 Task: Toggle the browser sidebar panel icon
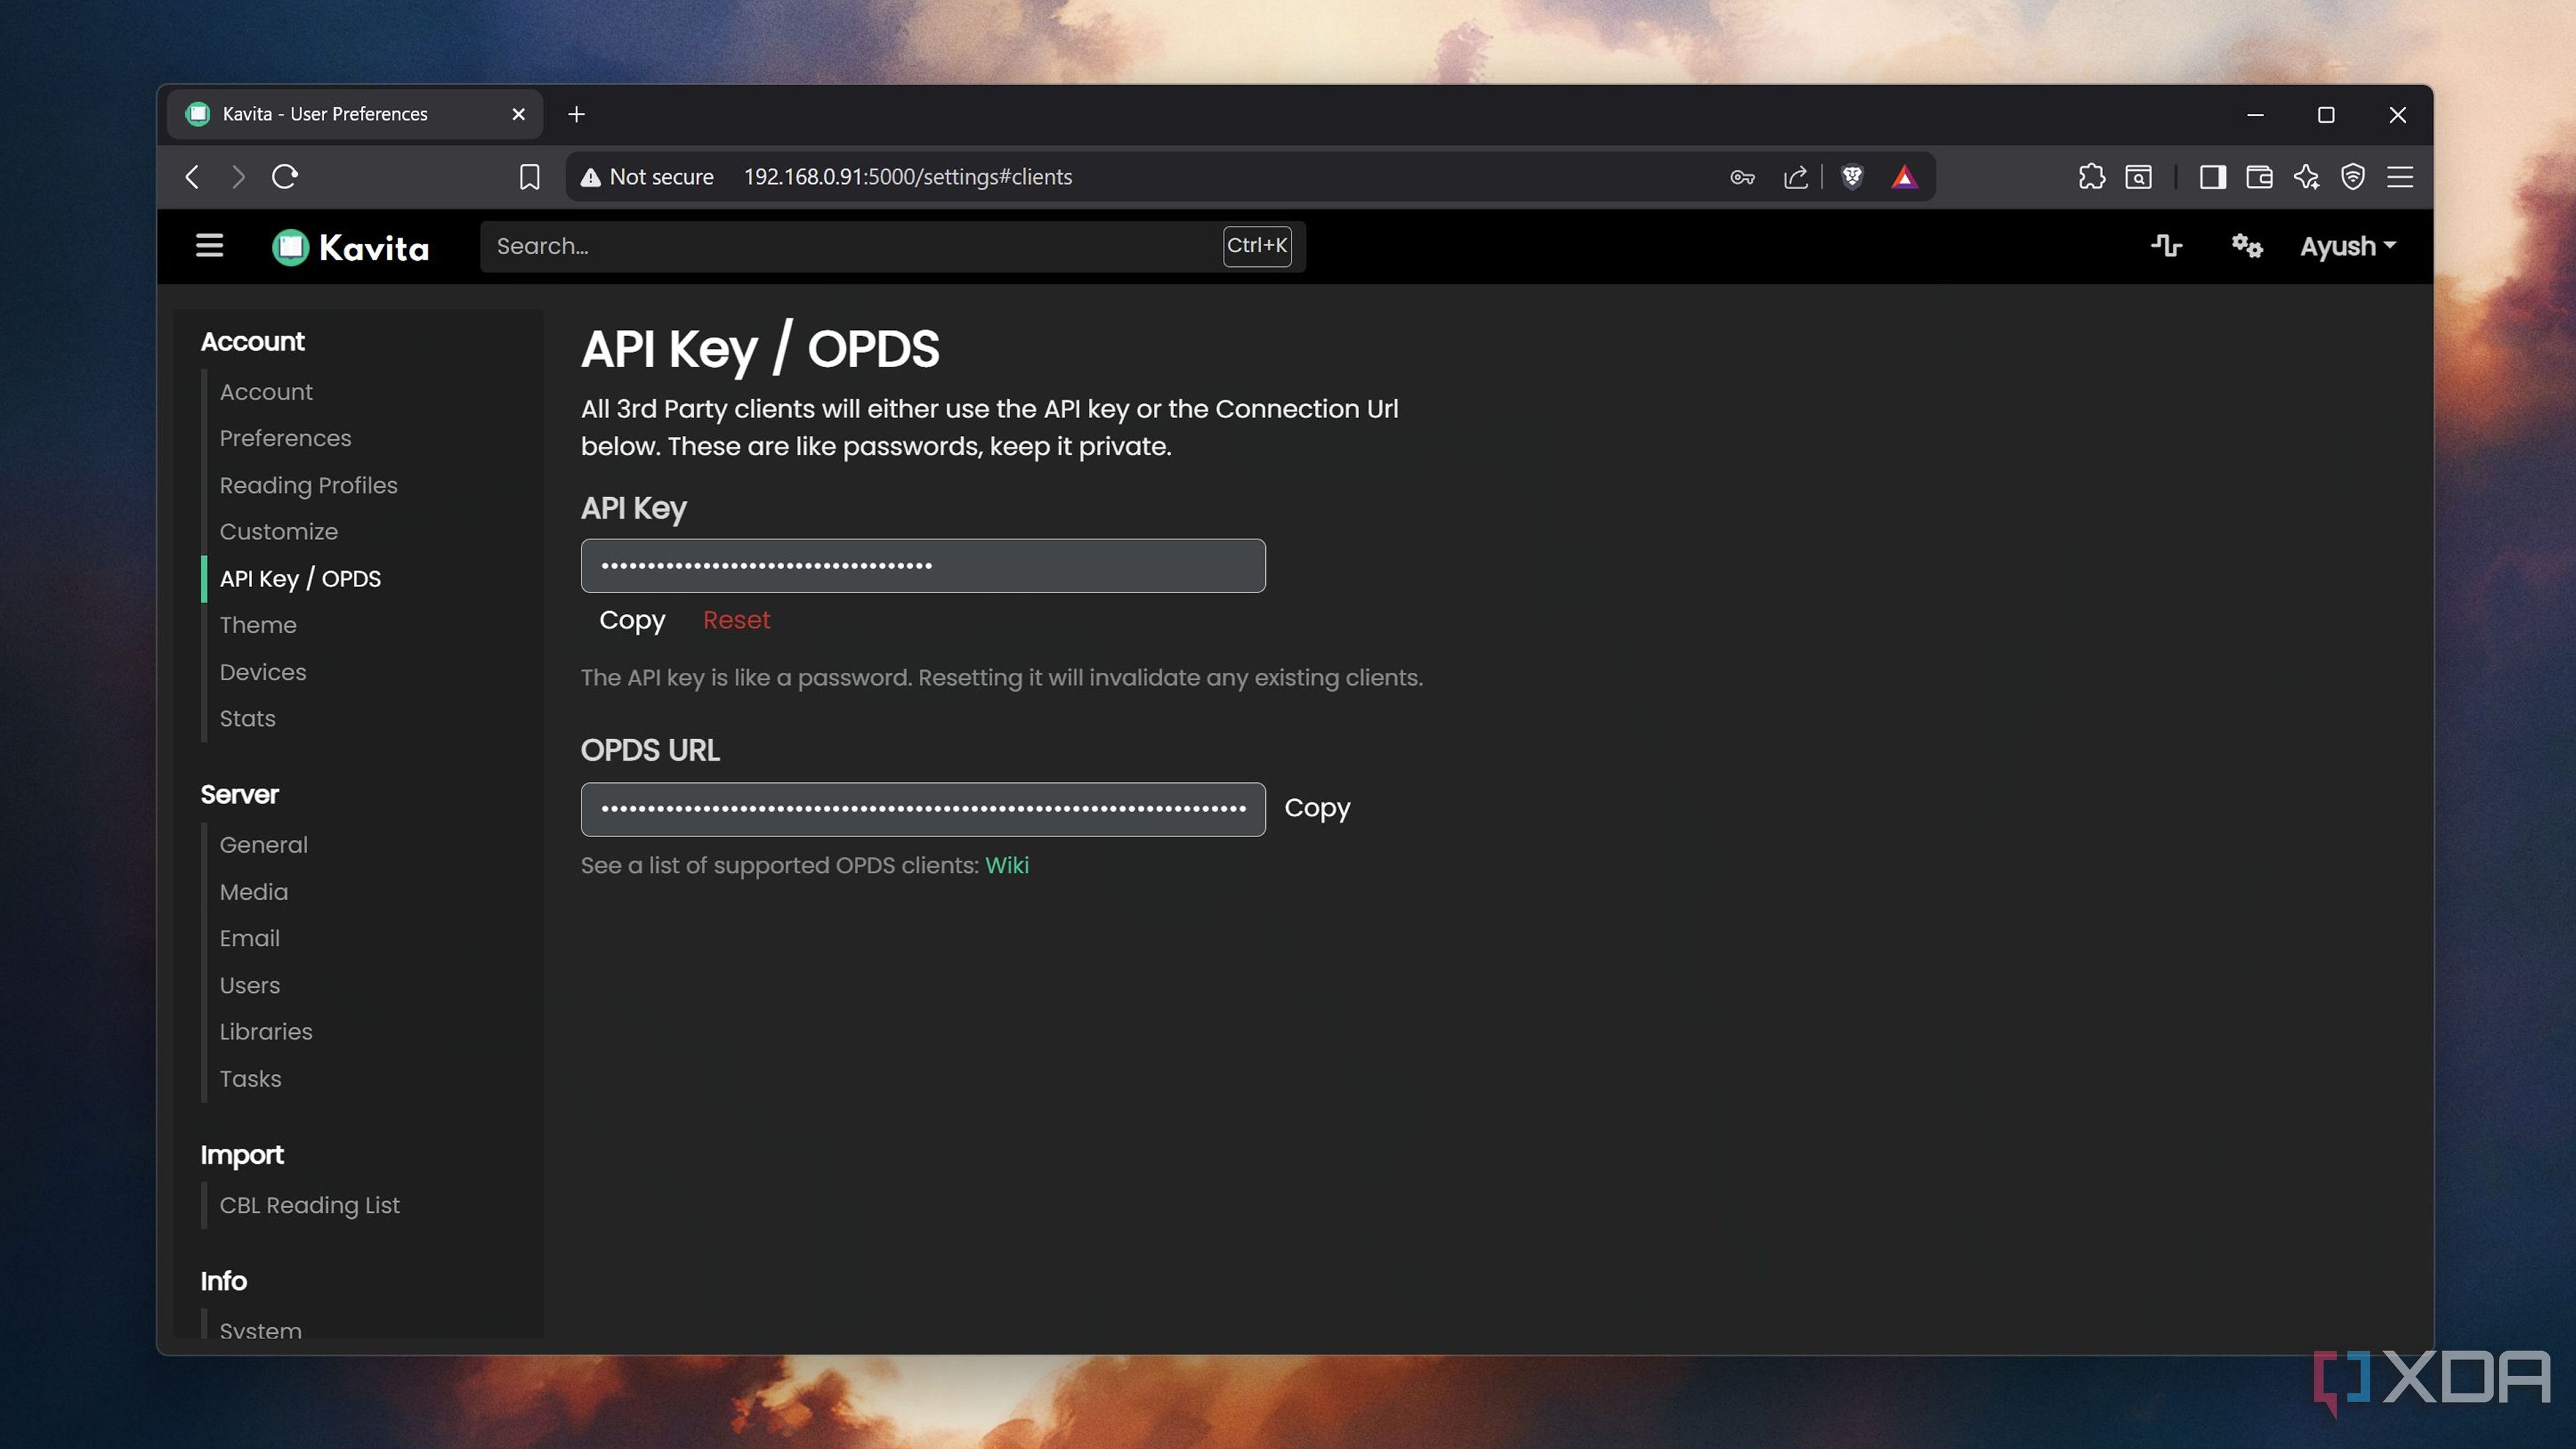click(x=2212, y=177)
